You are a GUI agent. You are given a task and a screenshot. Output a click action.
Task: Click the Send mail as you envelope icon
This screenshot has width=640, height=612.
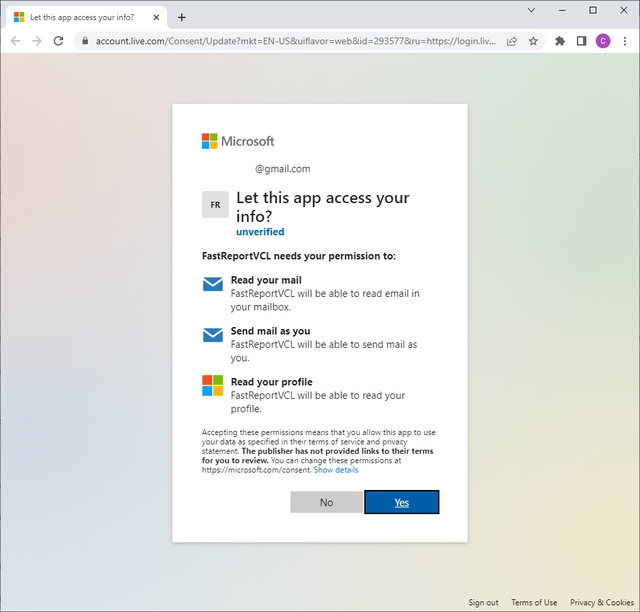click(213, 335)
